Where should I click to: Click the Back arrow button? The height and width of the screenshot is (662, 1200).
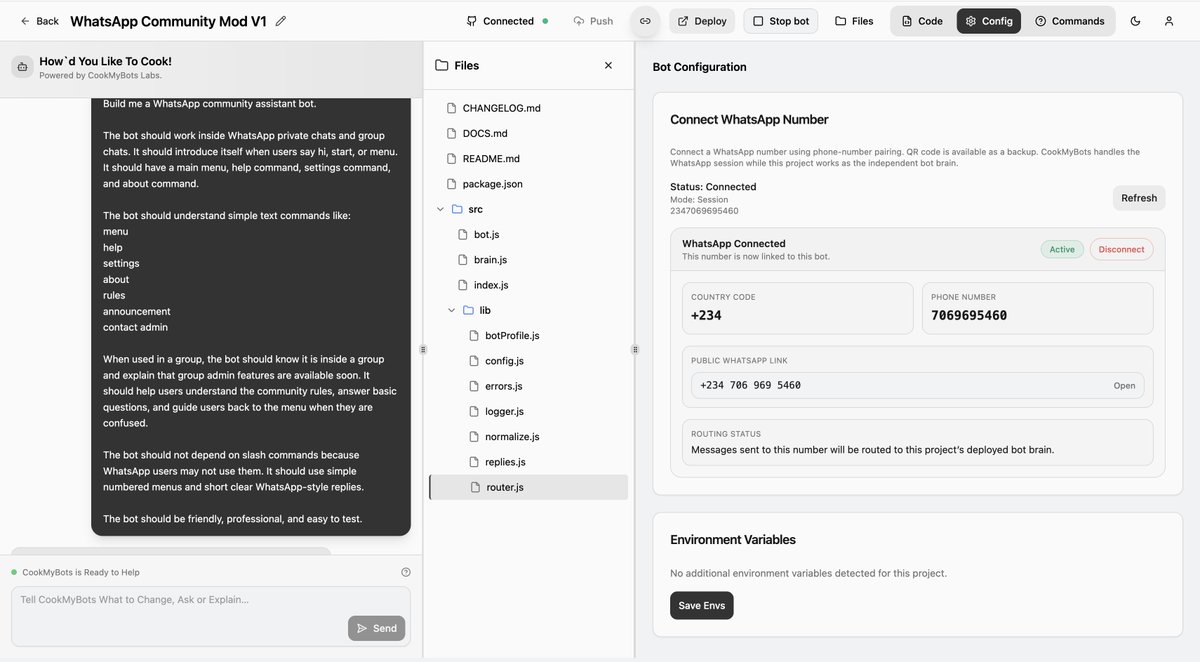coord(39,21)
